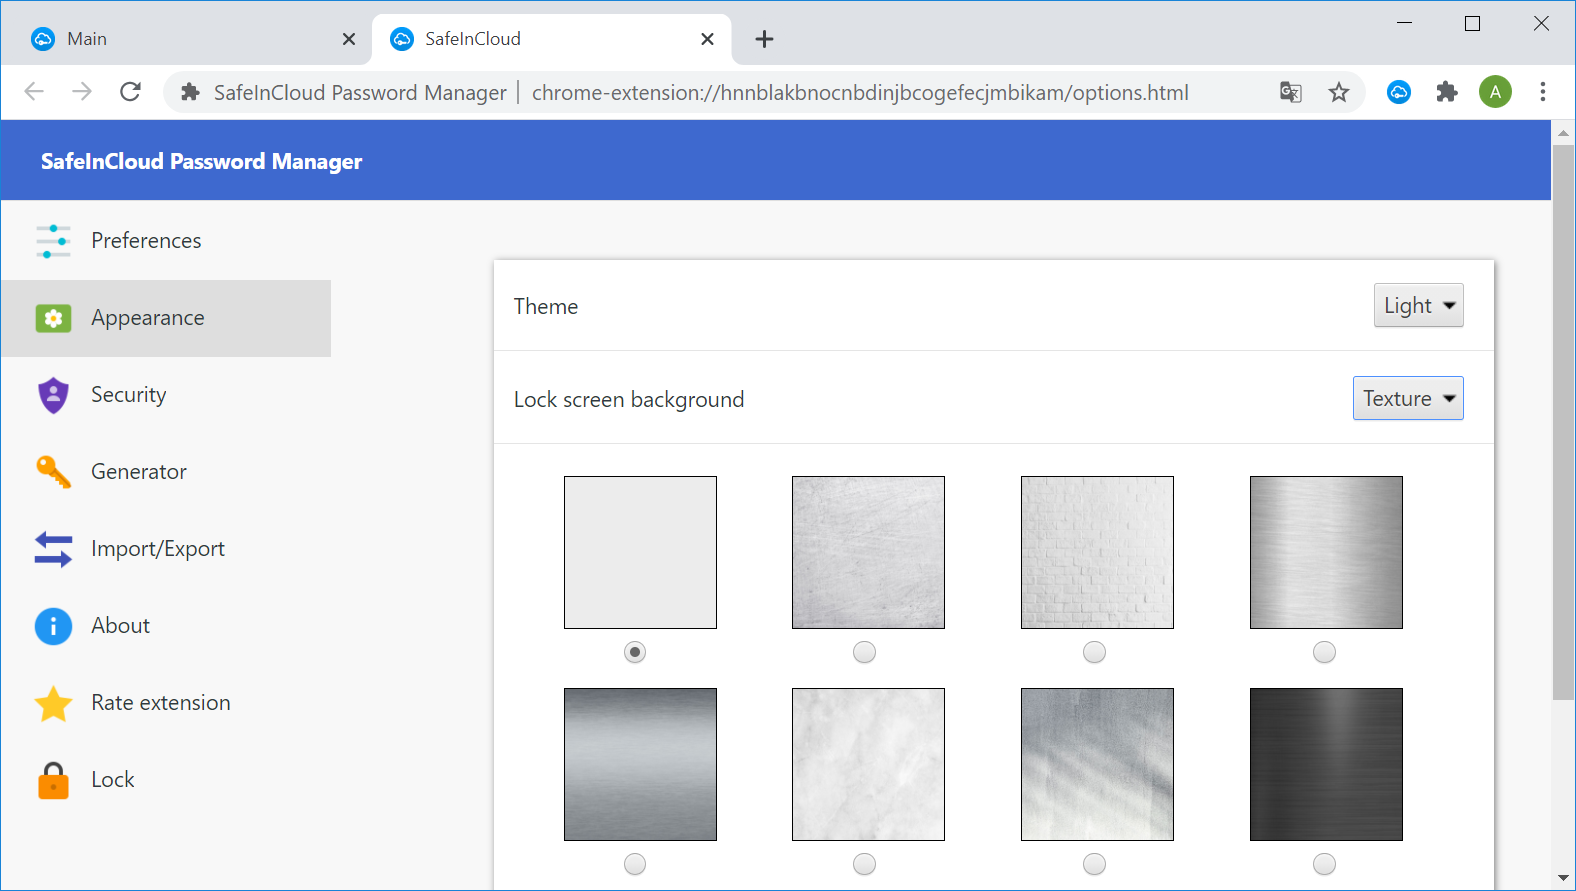
Task: Close the SafeInCloud tab
Action: tap(707, 39)
